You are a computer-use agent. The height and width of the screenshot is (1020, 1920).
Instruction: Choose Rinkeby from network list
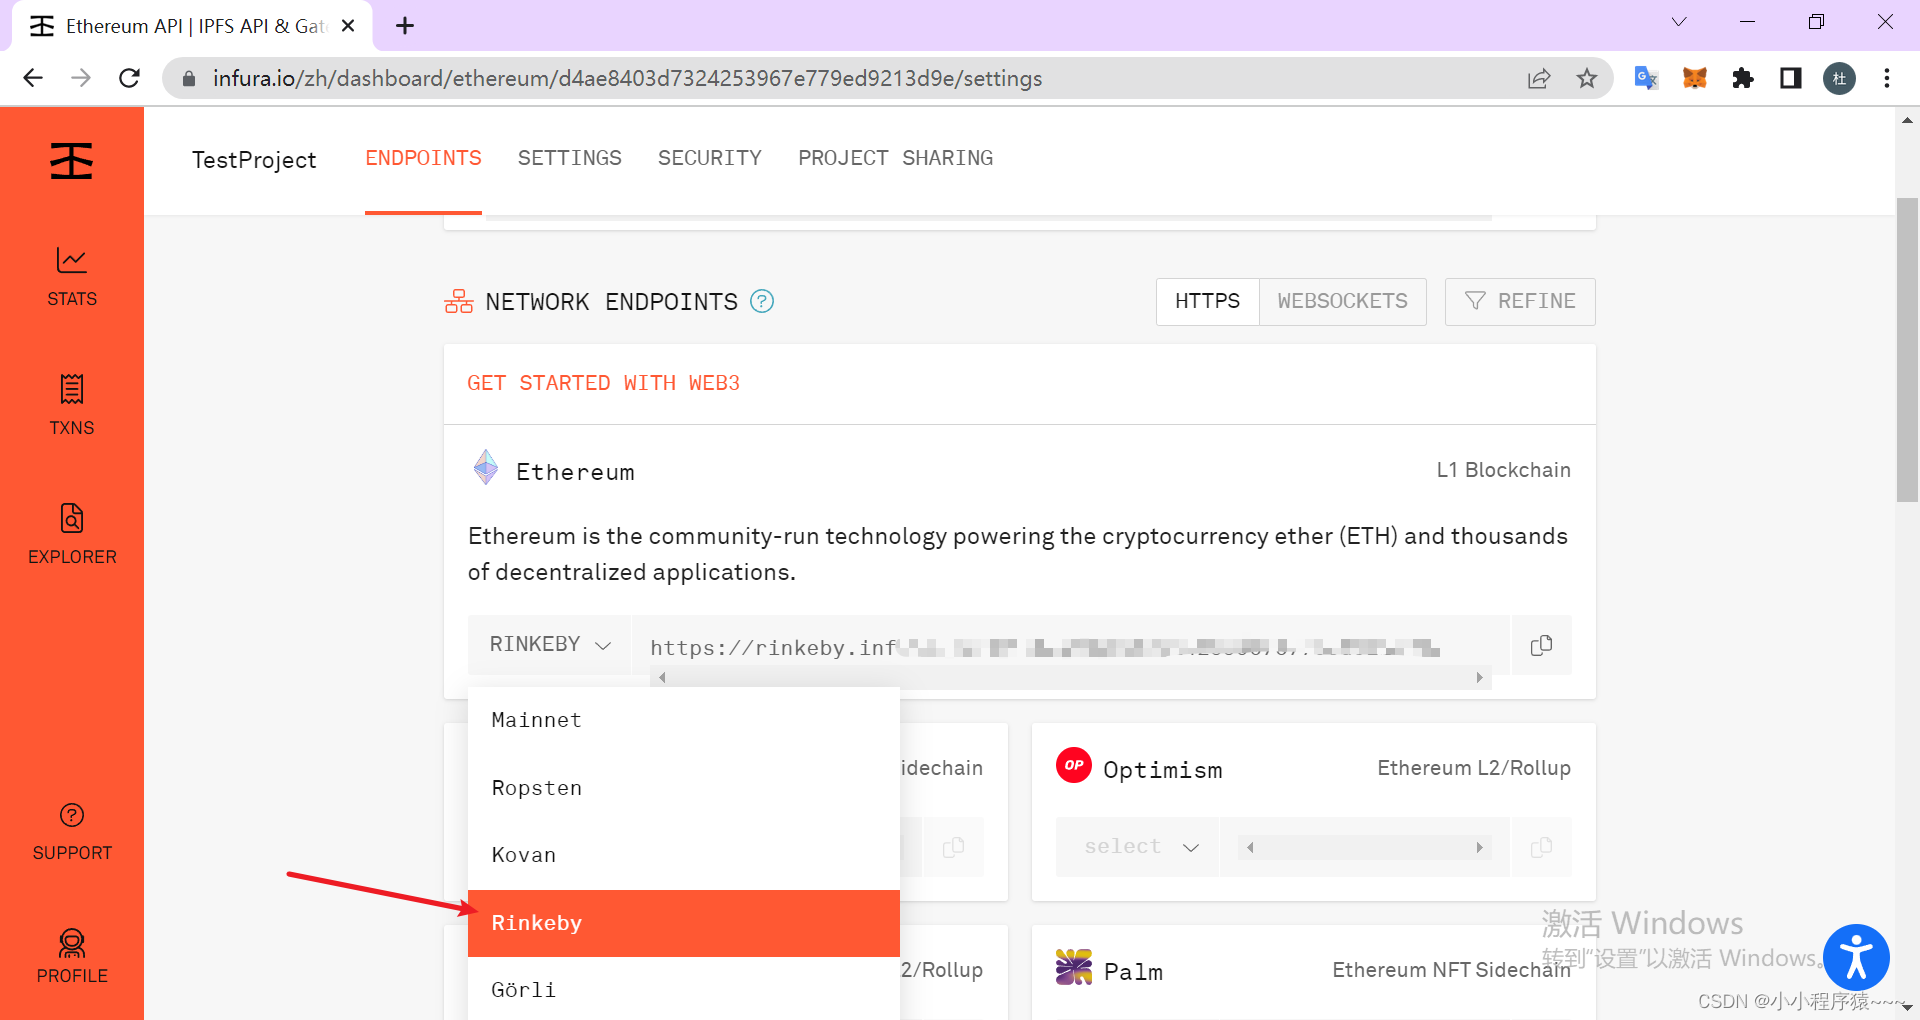pyautogui.click(x=684, y=923)
